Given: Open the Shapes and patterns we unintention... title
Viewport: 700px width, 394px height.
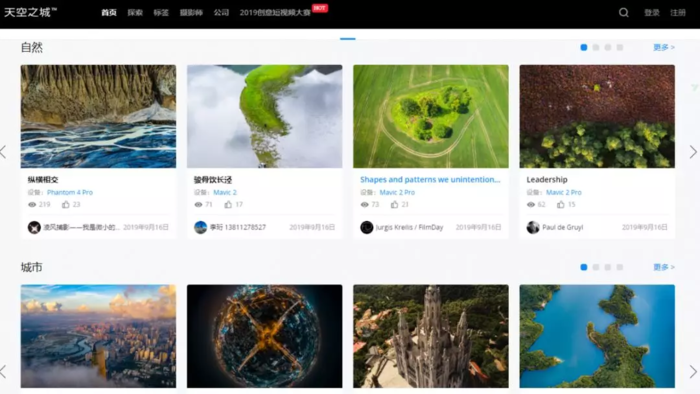Looking at the screenshot, I should pos(430,179).
